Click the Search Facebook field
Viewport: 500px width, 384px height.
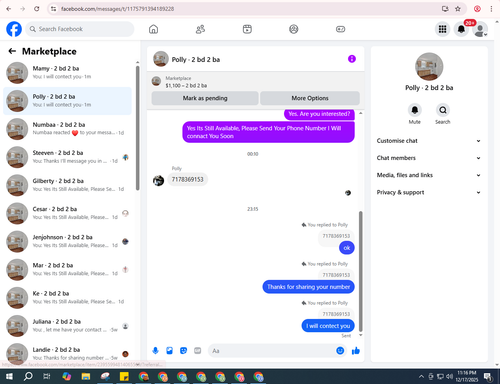(x=80, y=29)
